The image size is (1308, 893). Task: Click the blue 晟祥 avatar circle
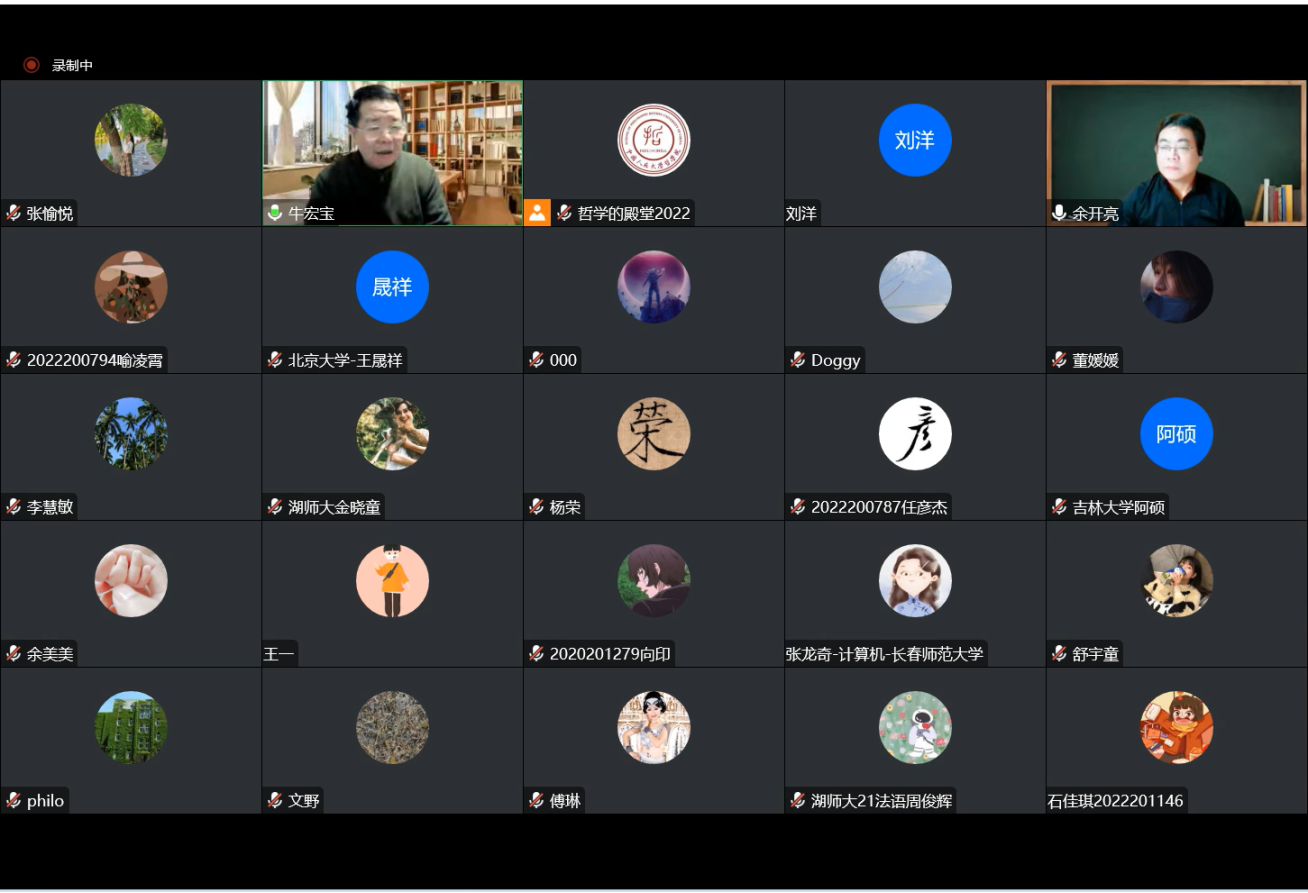point(392,287)
